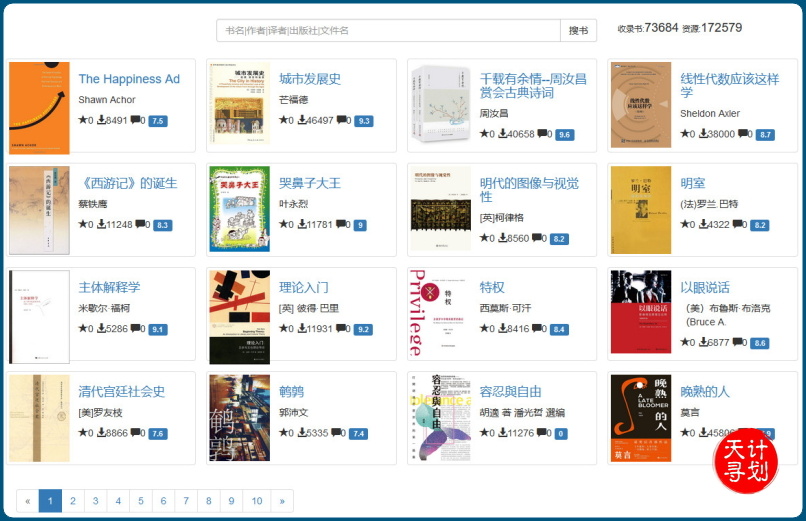Click the 特权 book cover thumbnail
The image size is (806, 521).
(x=440, y=313)
